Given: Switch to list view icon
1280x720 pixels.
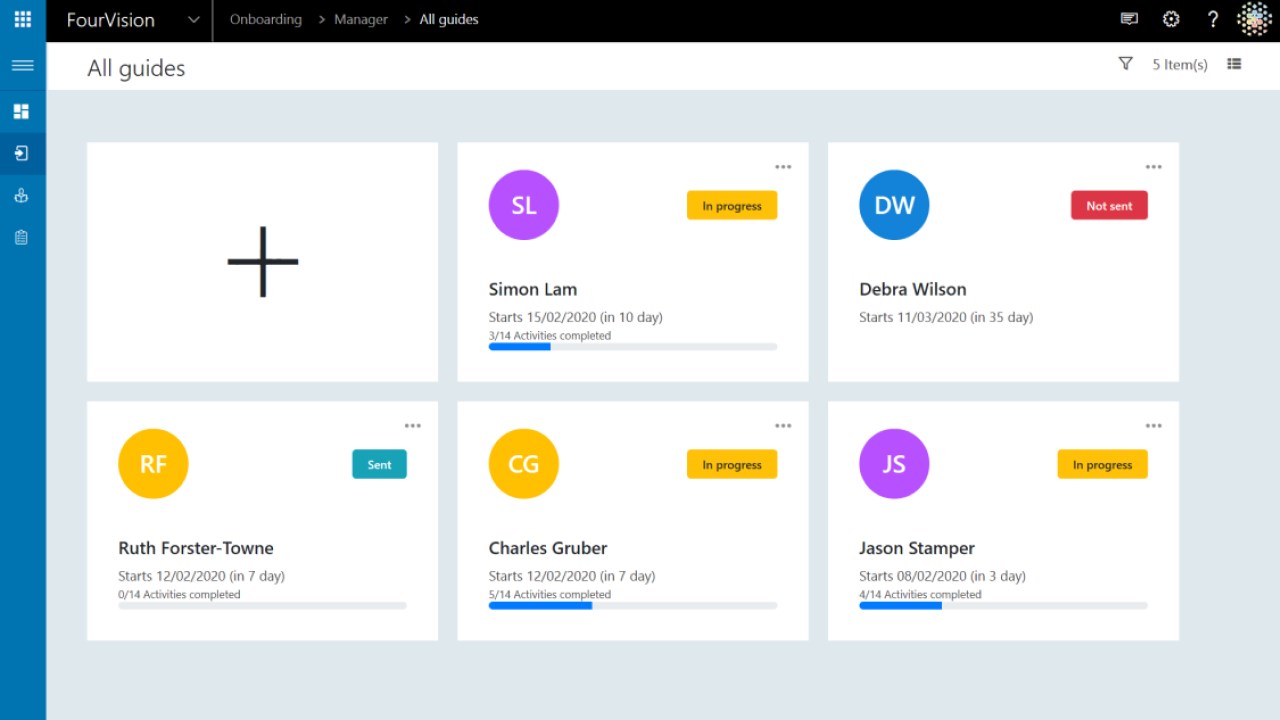Looking at the screenshot, I should (x=1234, y=64).
